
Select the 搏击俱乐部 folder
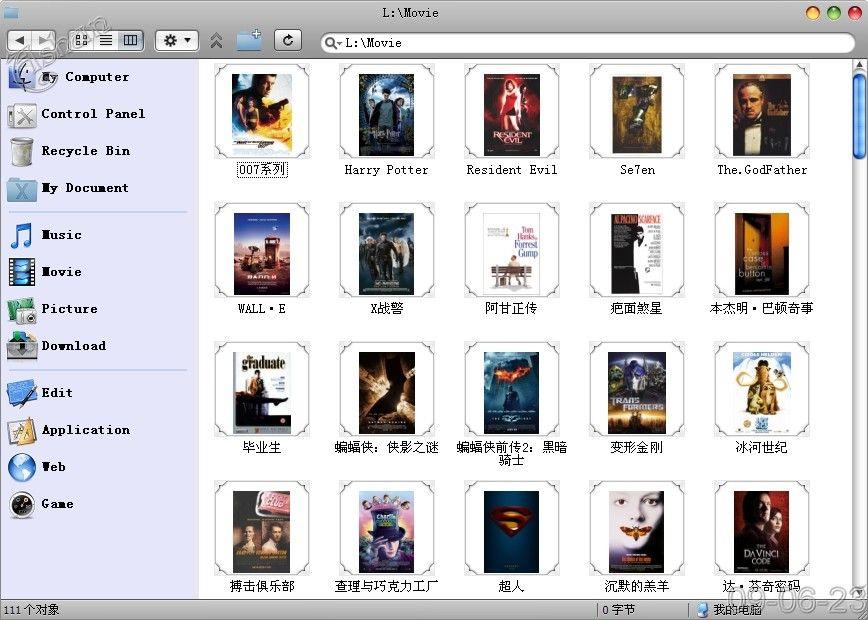coord(262,528)
